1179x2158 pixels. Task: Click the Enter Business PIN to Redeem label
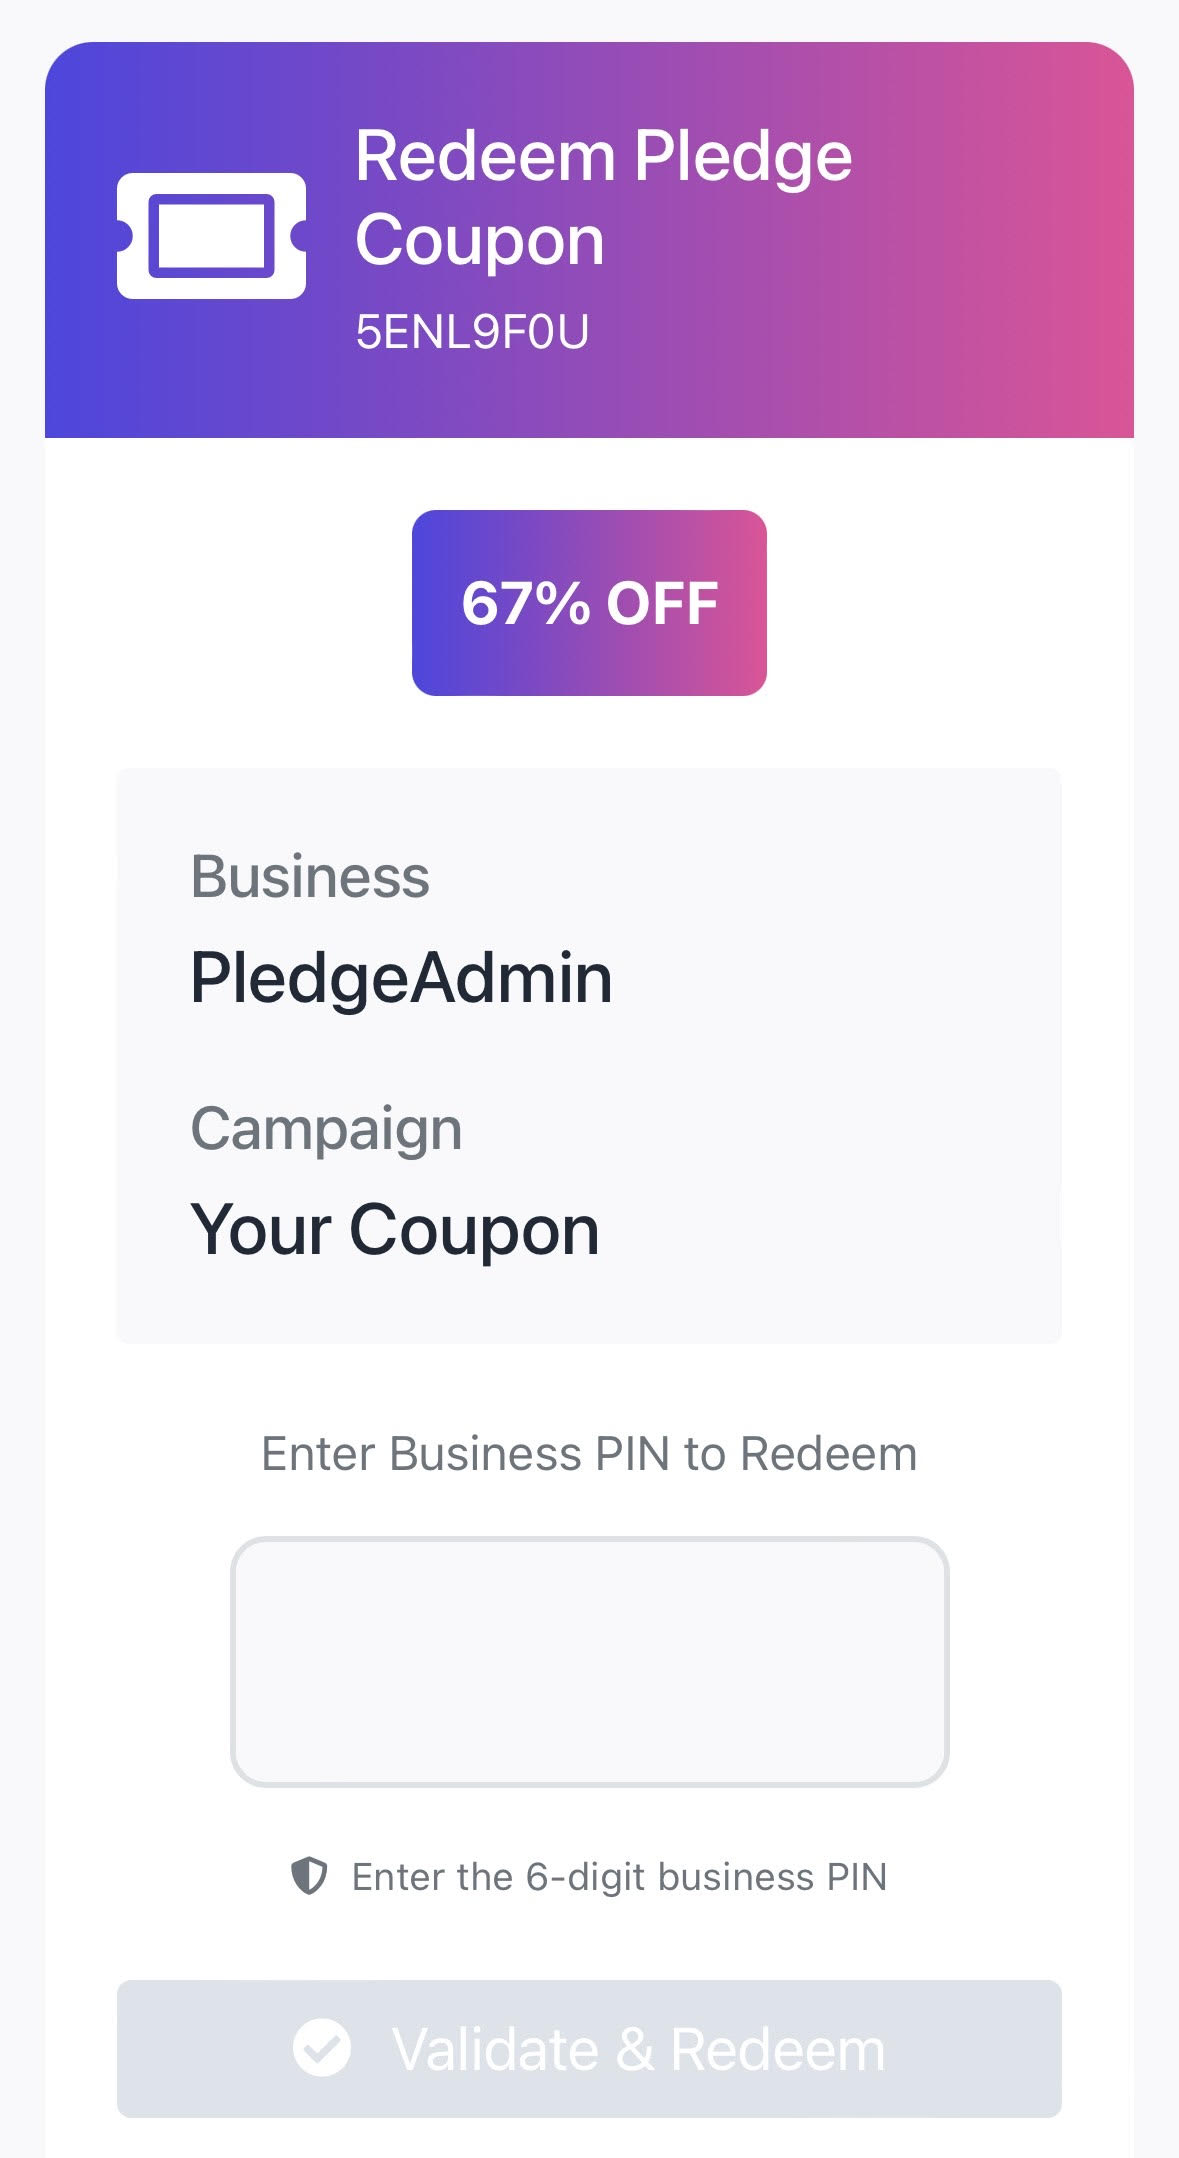(589, 1454)
